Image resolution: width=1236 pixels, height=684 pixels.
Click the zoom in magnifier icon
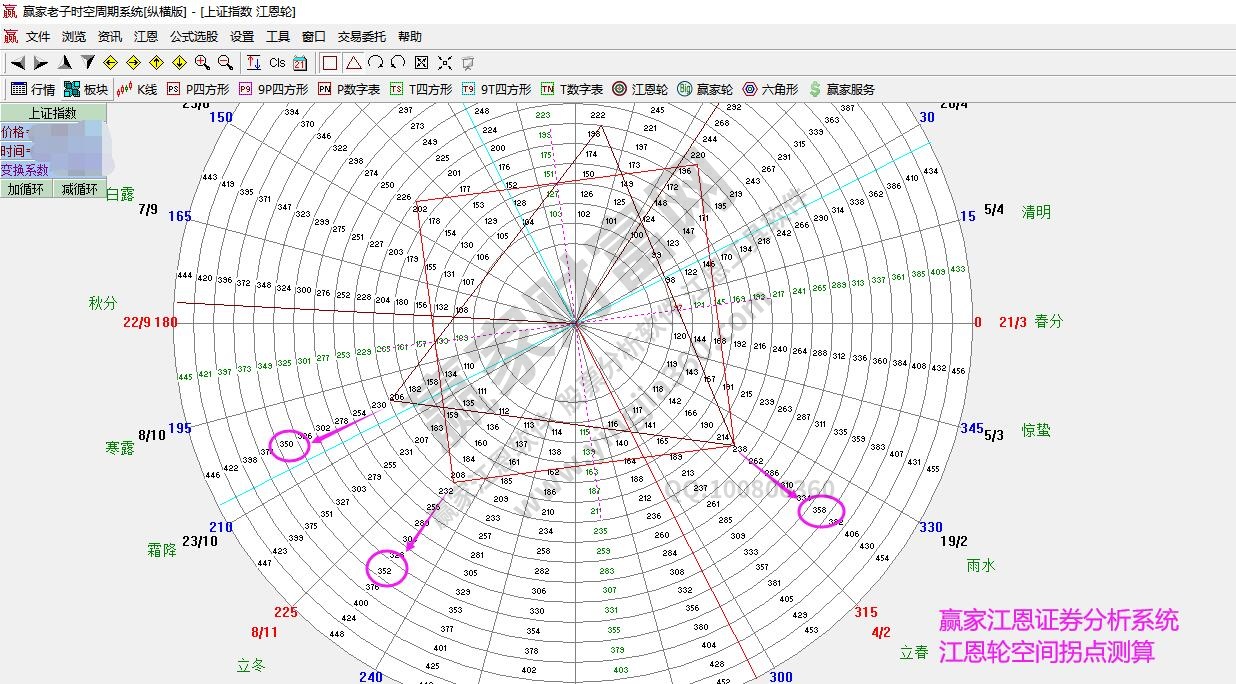pyautogui.click(x=203, y=62)
